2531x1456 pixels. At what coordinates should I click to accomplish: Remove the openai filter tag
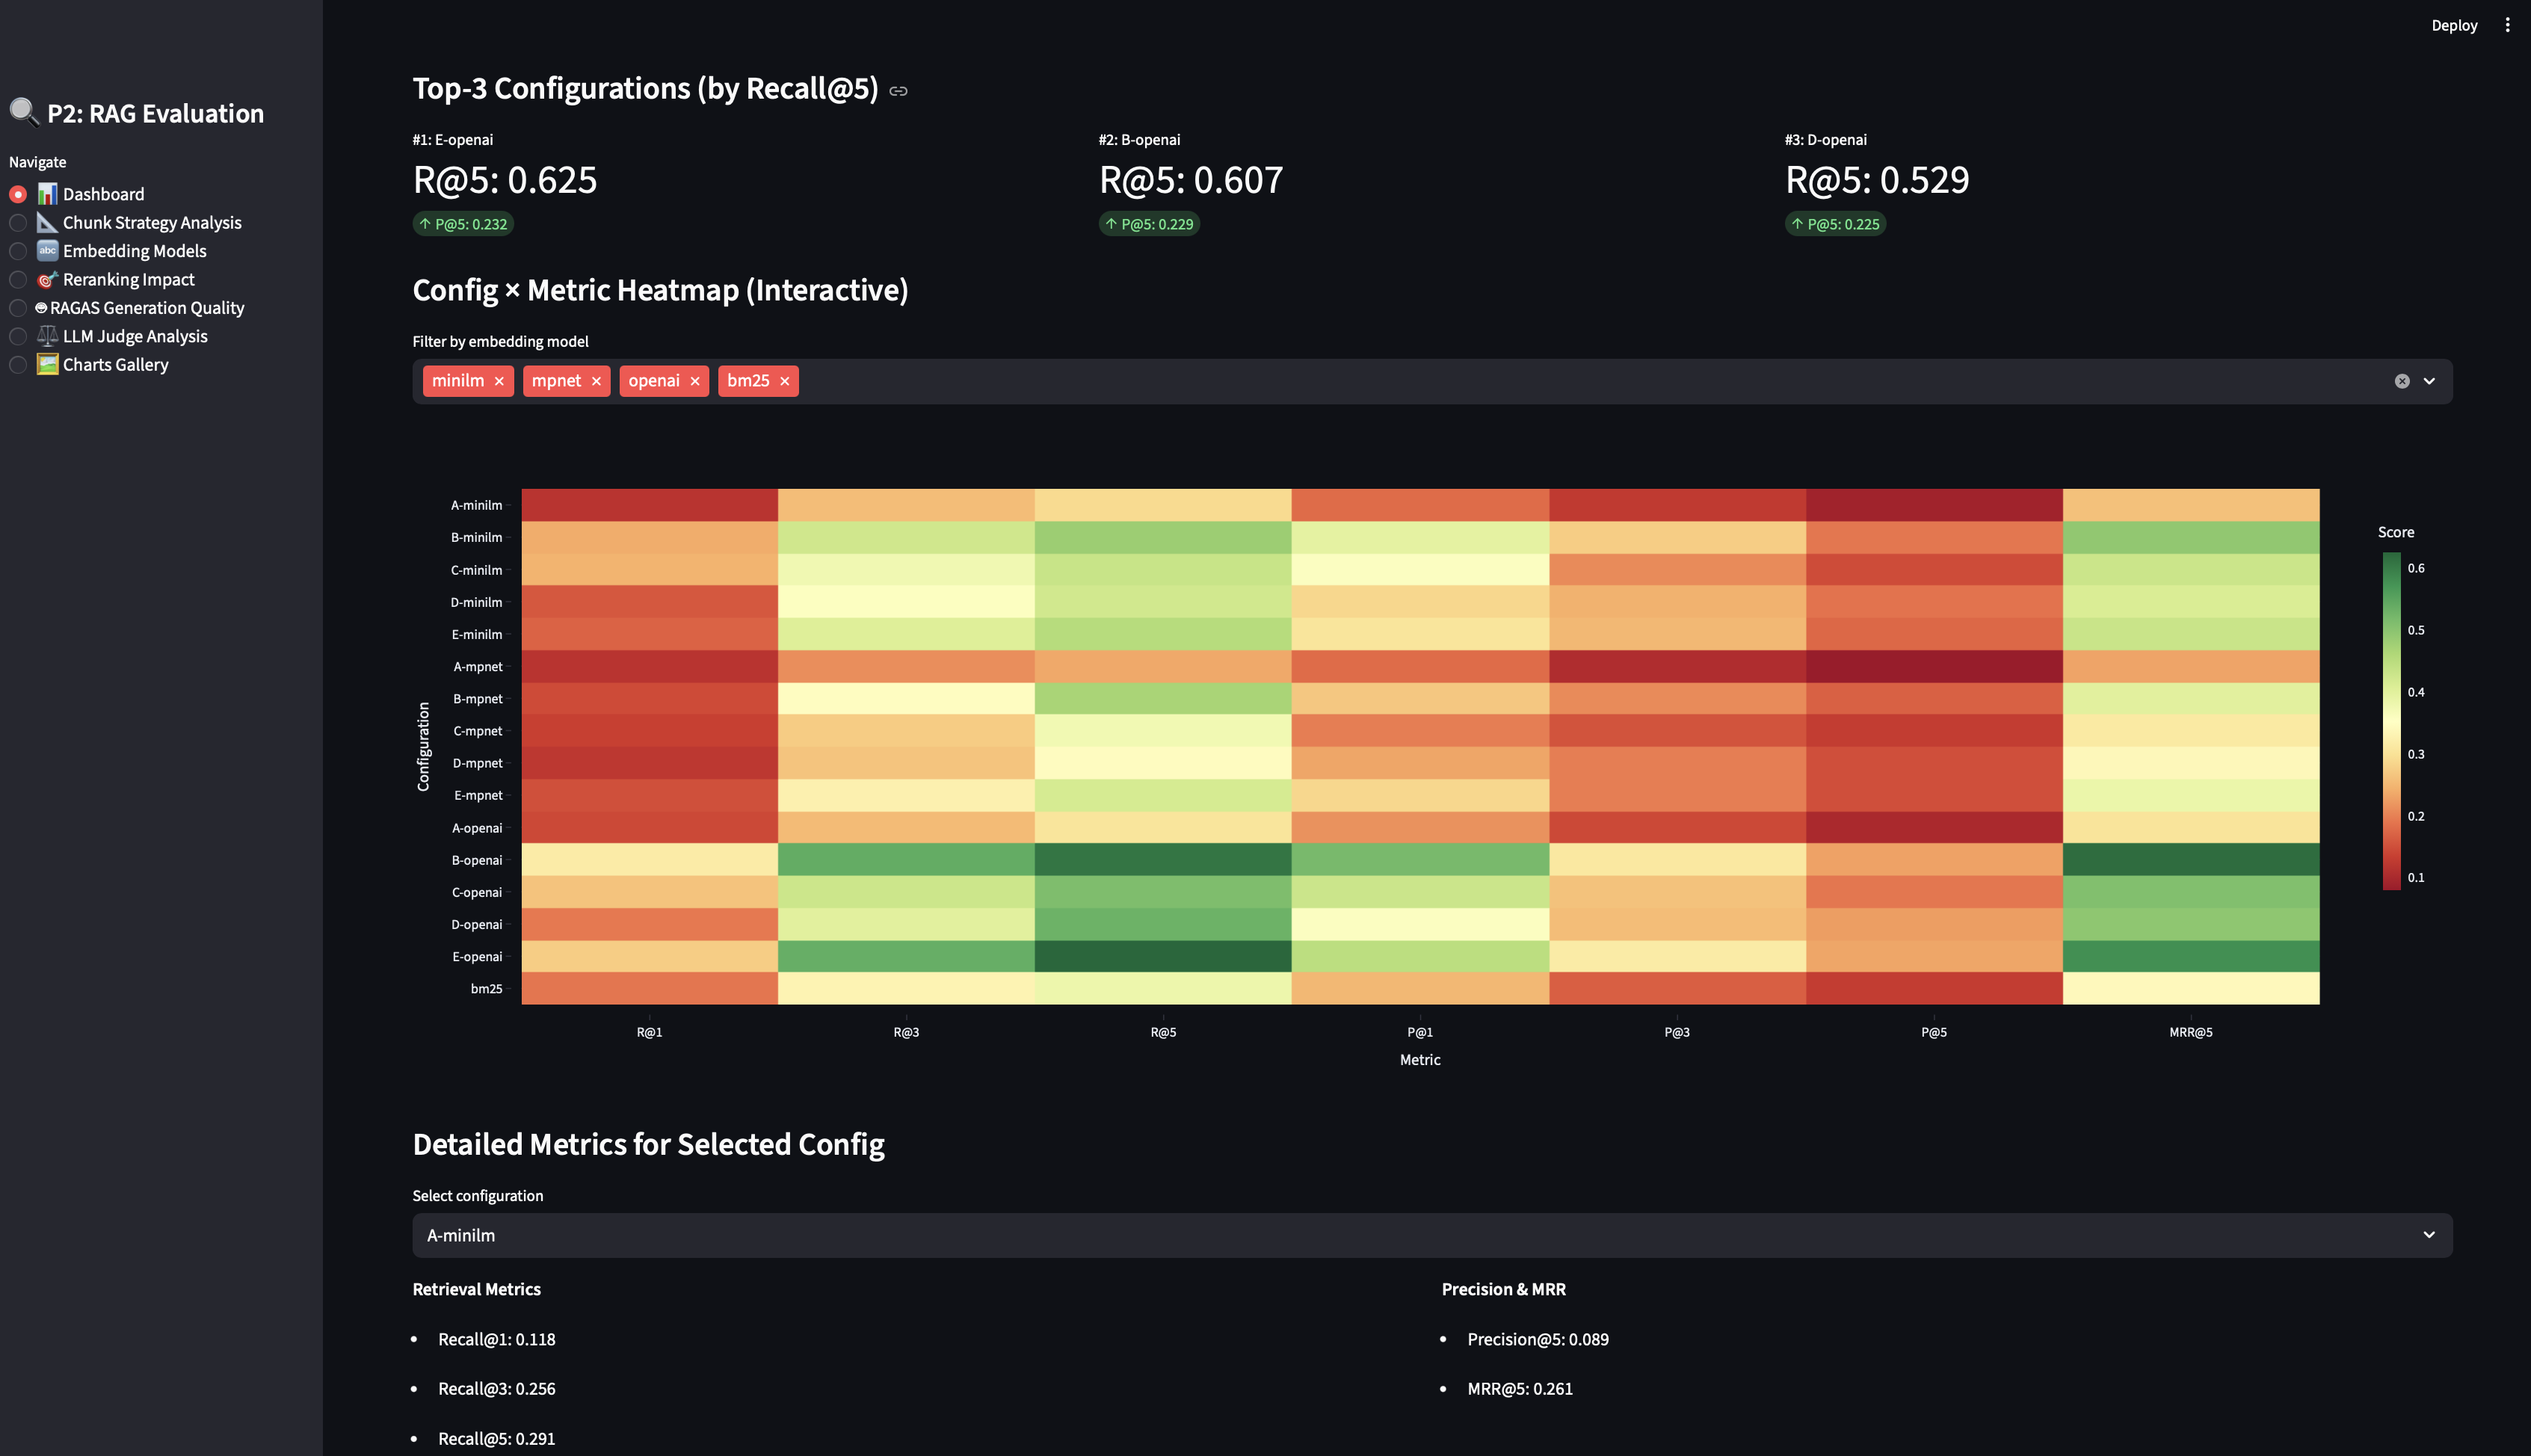[x=695, y=381]
